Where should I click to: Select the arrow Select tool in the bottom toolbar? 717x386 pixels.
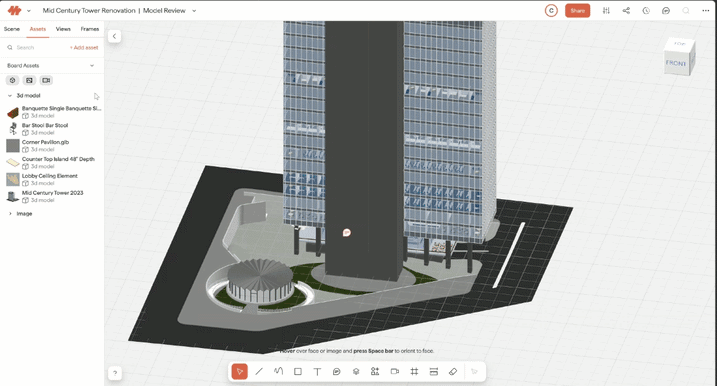pos(240,371)
